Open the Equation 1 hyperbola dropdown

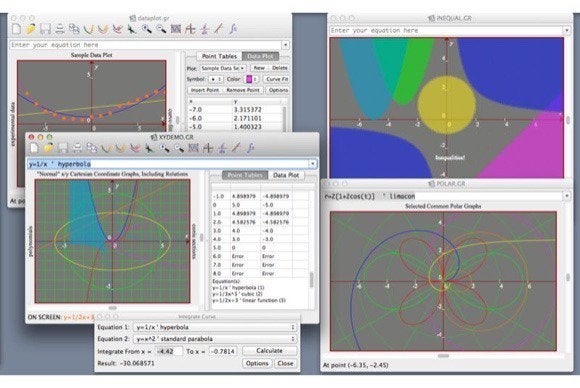click(215, 327)
